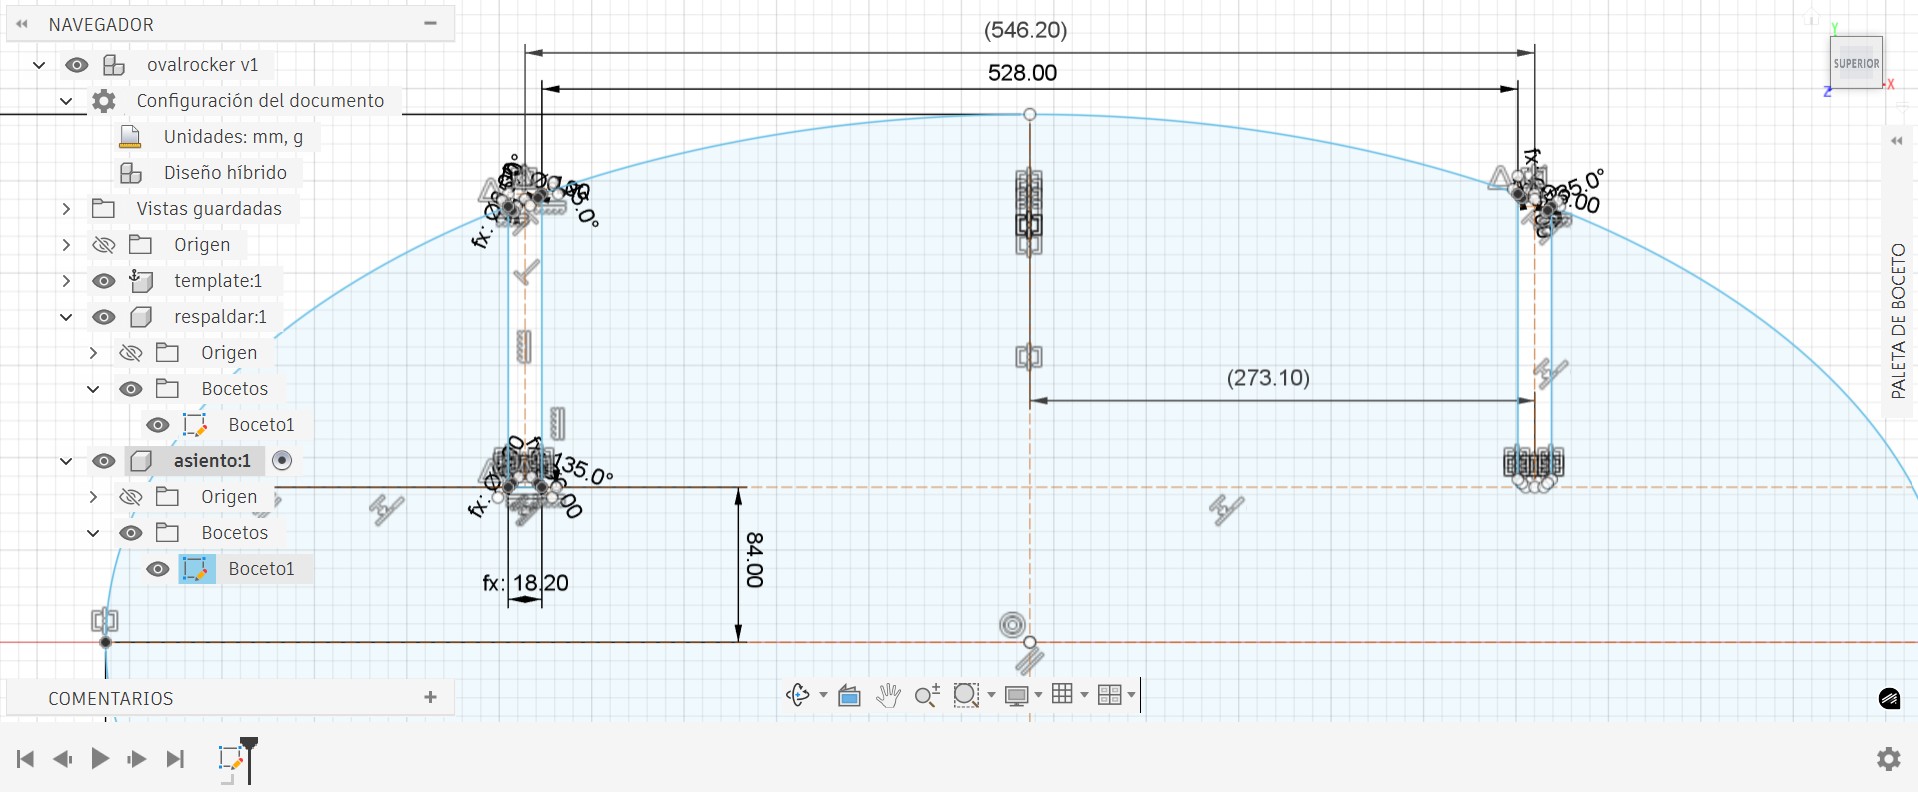1918x792 pixels.
Task: Expand the Vistas guardadas folder
Action: tap(66, 209)
